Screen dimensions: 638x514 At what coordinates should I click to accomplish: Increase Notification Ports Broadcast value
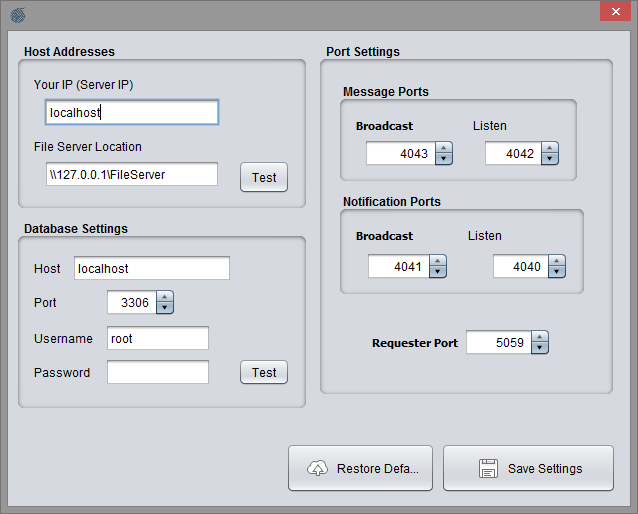[437, 261]
